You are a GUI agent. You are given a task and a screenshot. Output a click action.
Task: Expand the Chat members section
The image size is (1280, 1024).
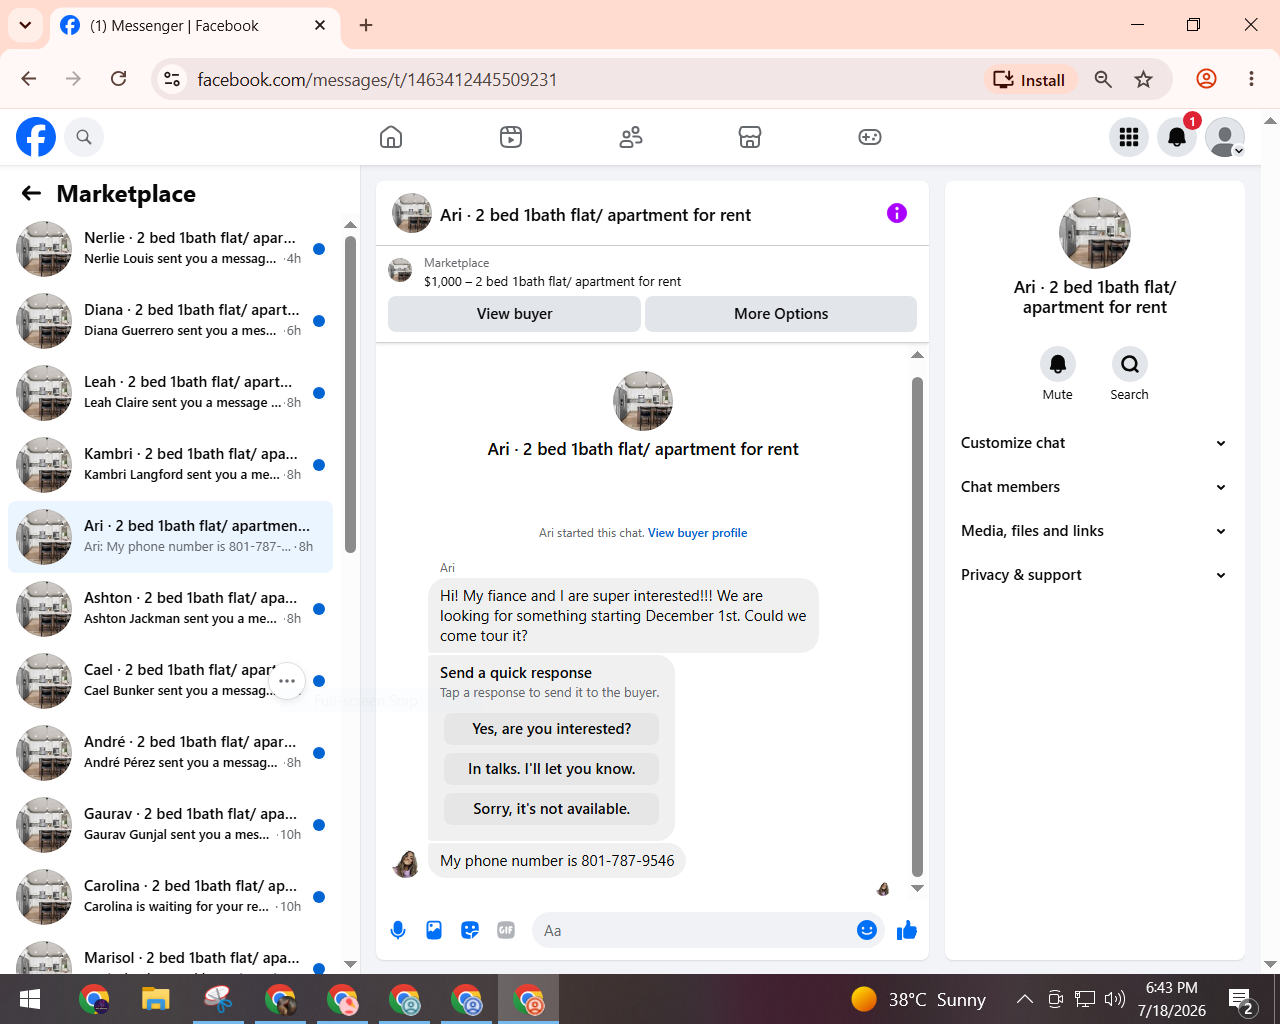pos(1095,487)
